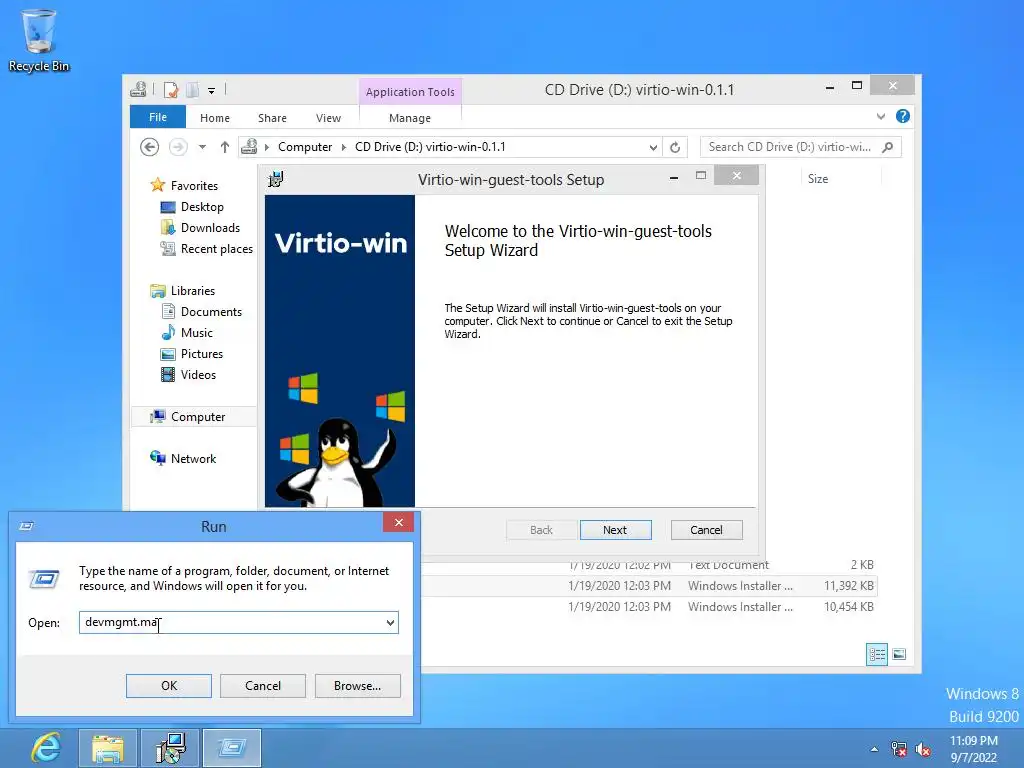This screenshot has width=1024, height=768.
Task: Click the Run dialog title bar icon
Action: coord(27,526)
